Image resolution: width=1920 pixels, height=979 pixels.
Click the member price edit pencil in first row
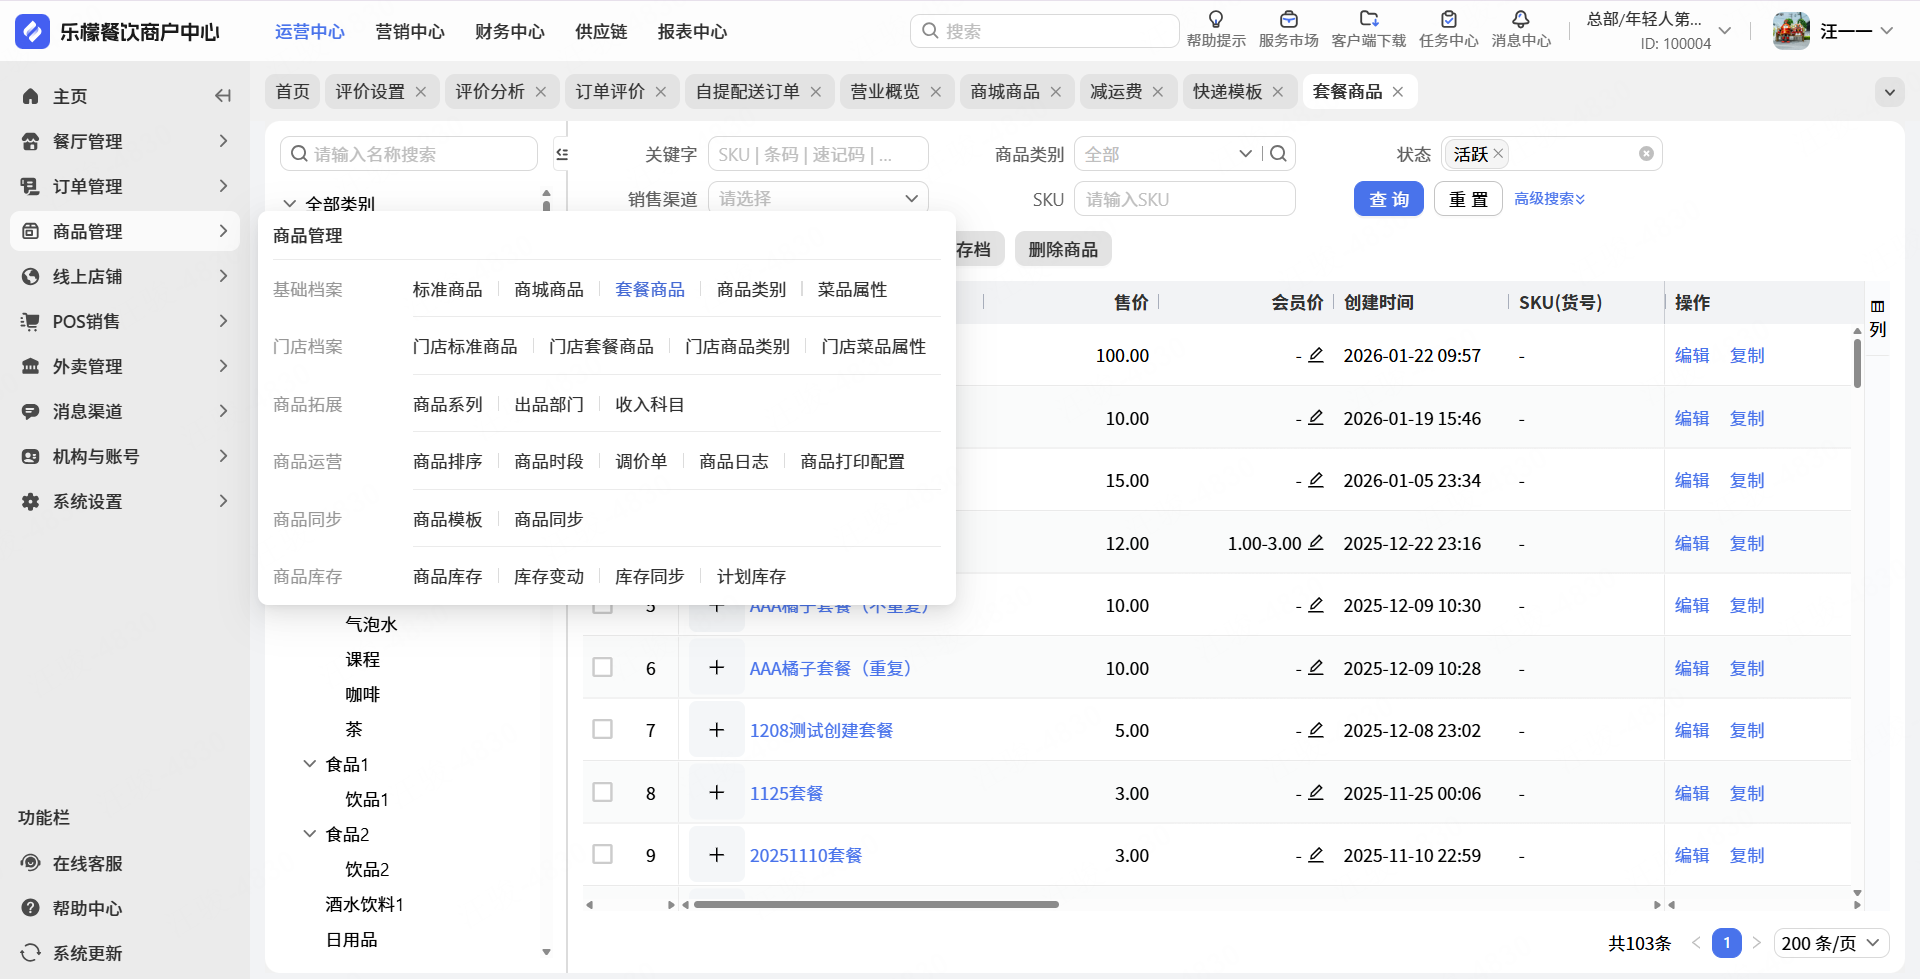pyautogui.click(x=1316, y=355)
